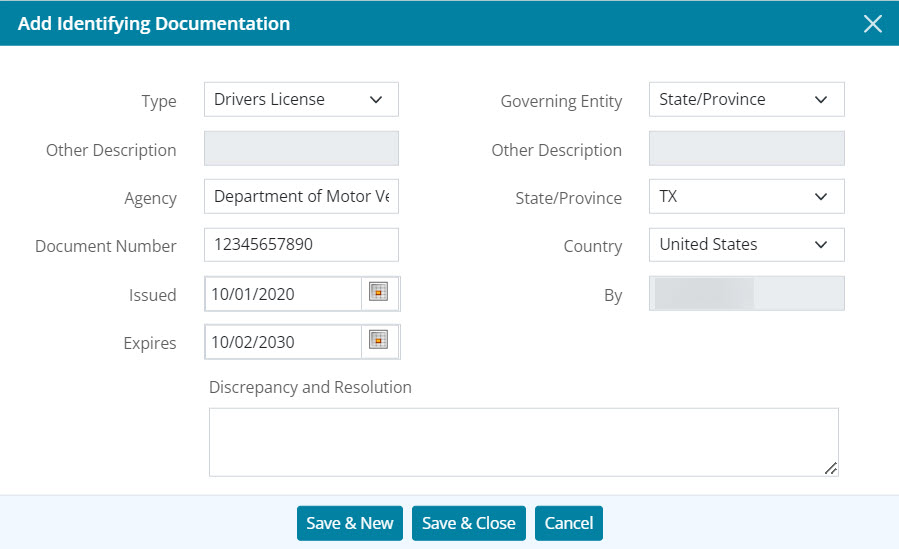899x549 pixels.
Task: Expand the Type dropdown
Action: click(x=301, y=99)
